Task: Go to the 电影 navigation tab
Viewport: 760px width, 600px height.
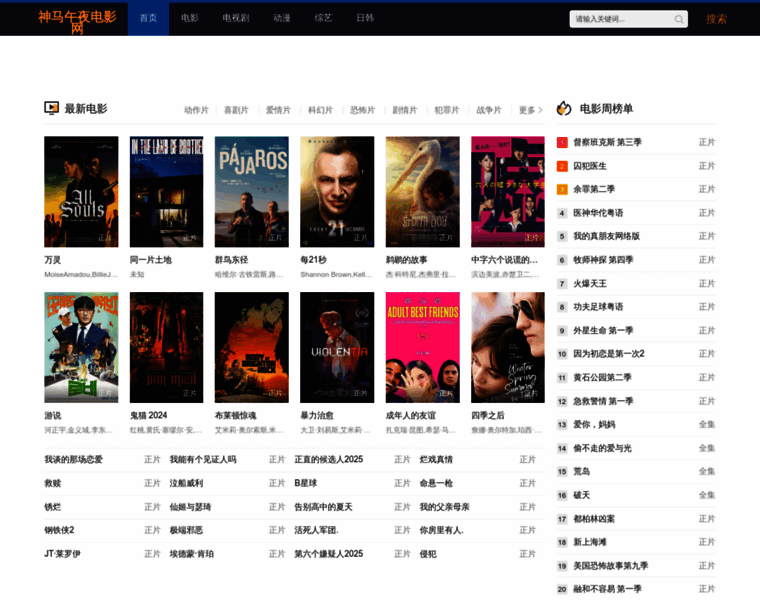Action: (x=190, y=18)
